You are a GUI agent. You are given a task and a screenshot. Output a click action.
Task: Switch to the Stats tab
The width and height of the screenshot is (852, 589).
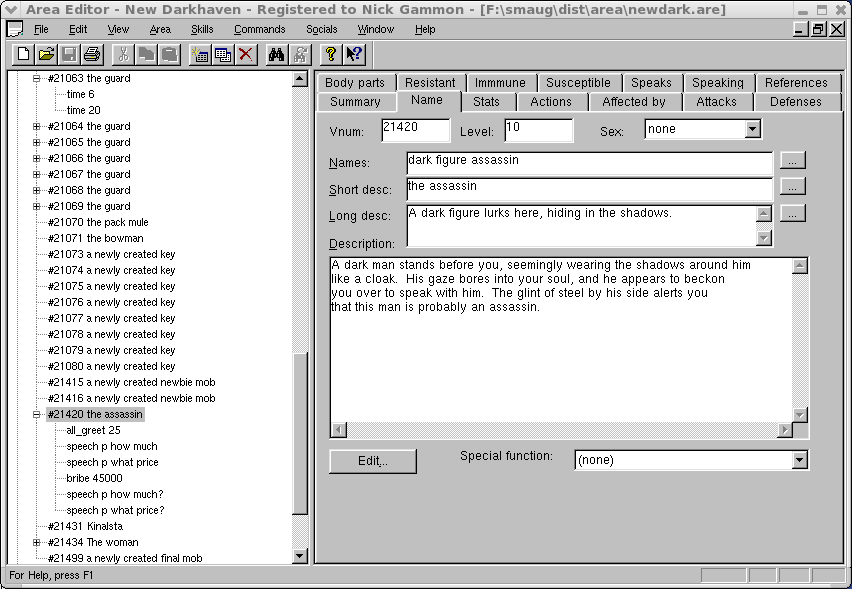(x=486, y=102)
